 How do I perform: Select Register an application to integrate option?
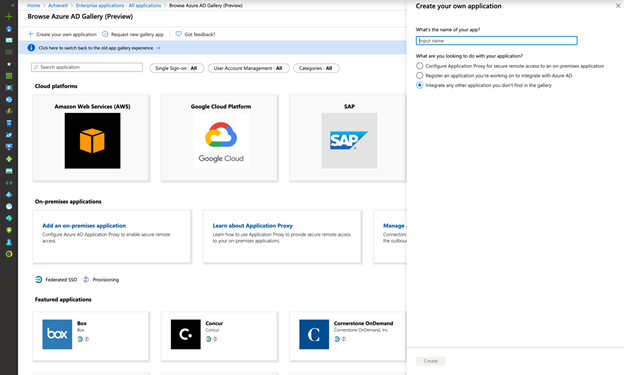tap(419, 75)
